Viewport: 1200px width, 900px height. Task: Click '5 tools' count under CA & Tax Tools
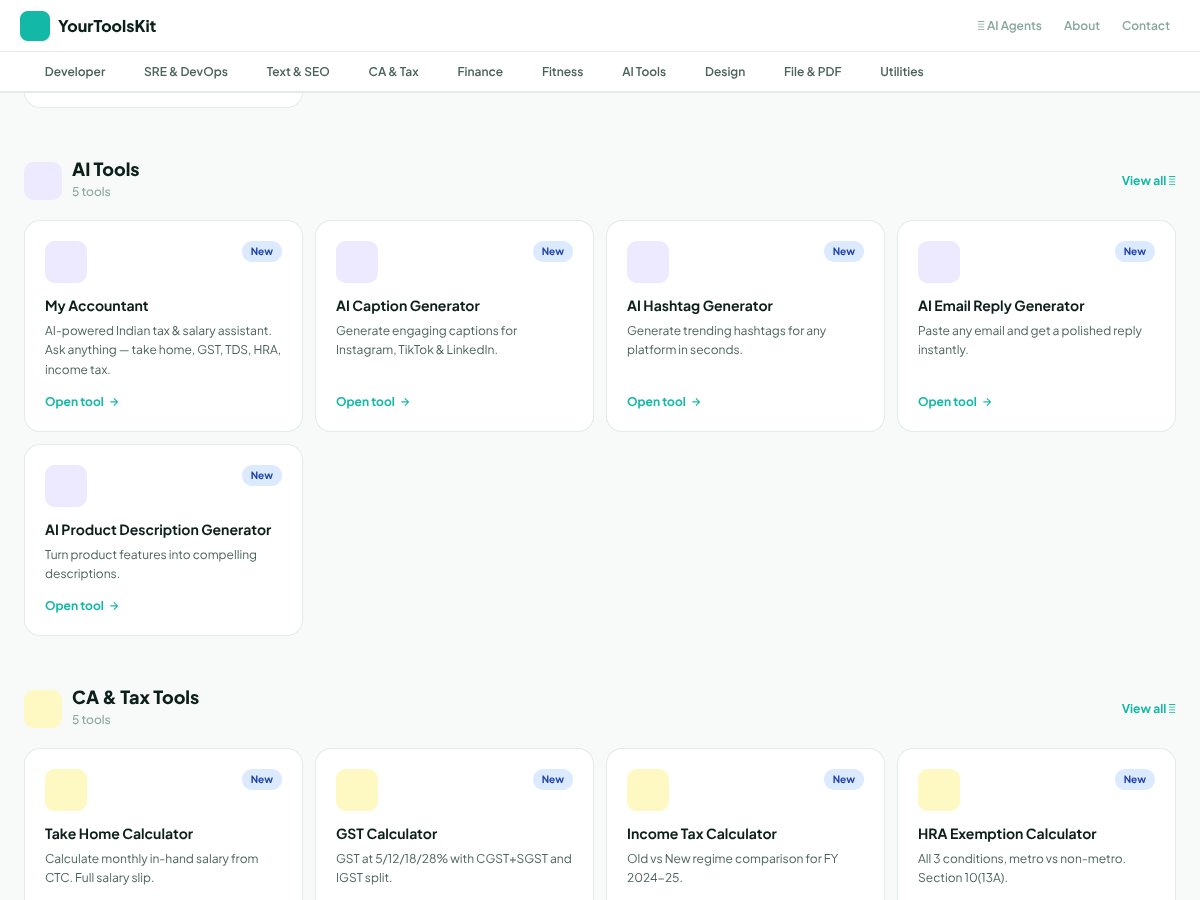[x=91, y=720]
